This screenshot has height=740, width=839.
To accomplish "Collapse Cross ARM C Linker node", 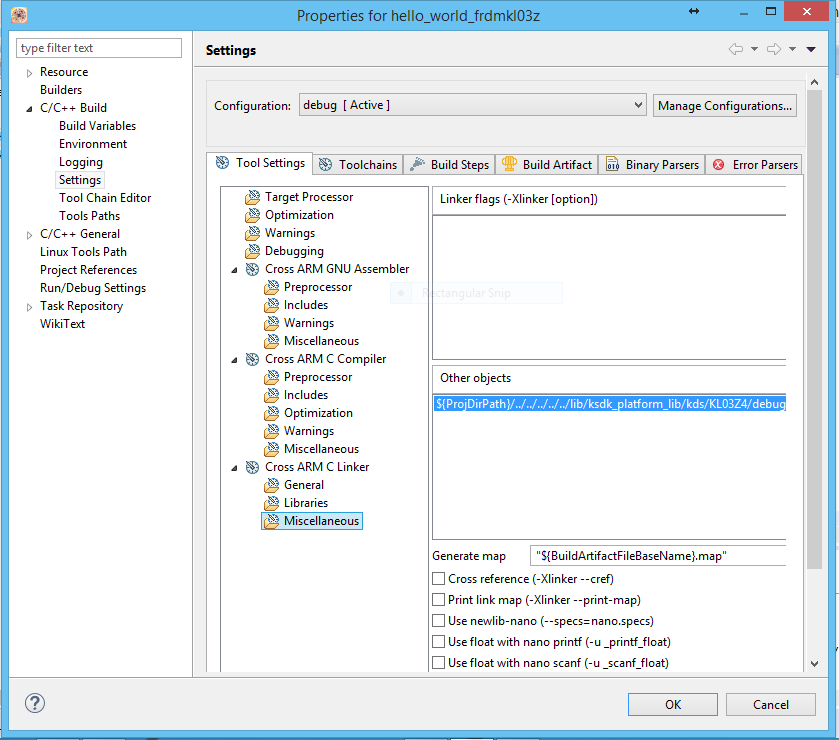I will point(234,468).
